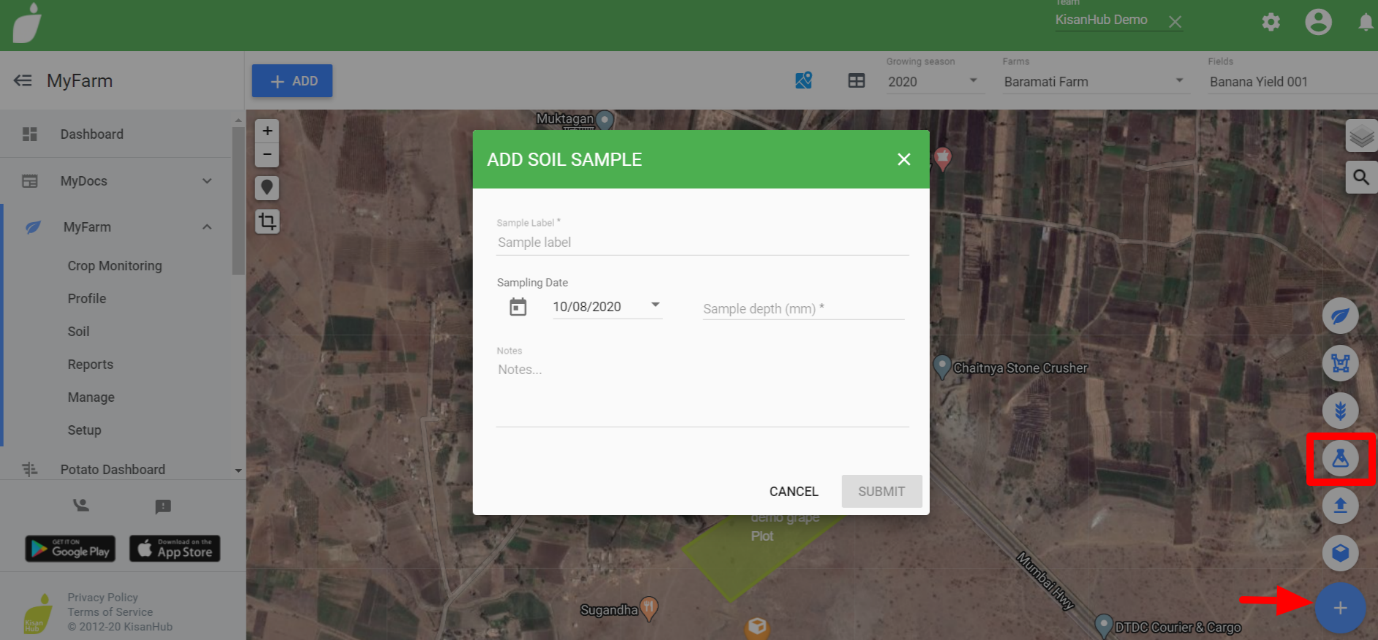Image resolution: width=1378 pixels, height=640 pixels.
Task: Open Download on the App Store badge
Action: tap(175, 549)
